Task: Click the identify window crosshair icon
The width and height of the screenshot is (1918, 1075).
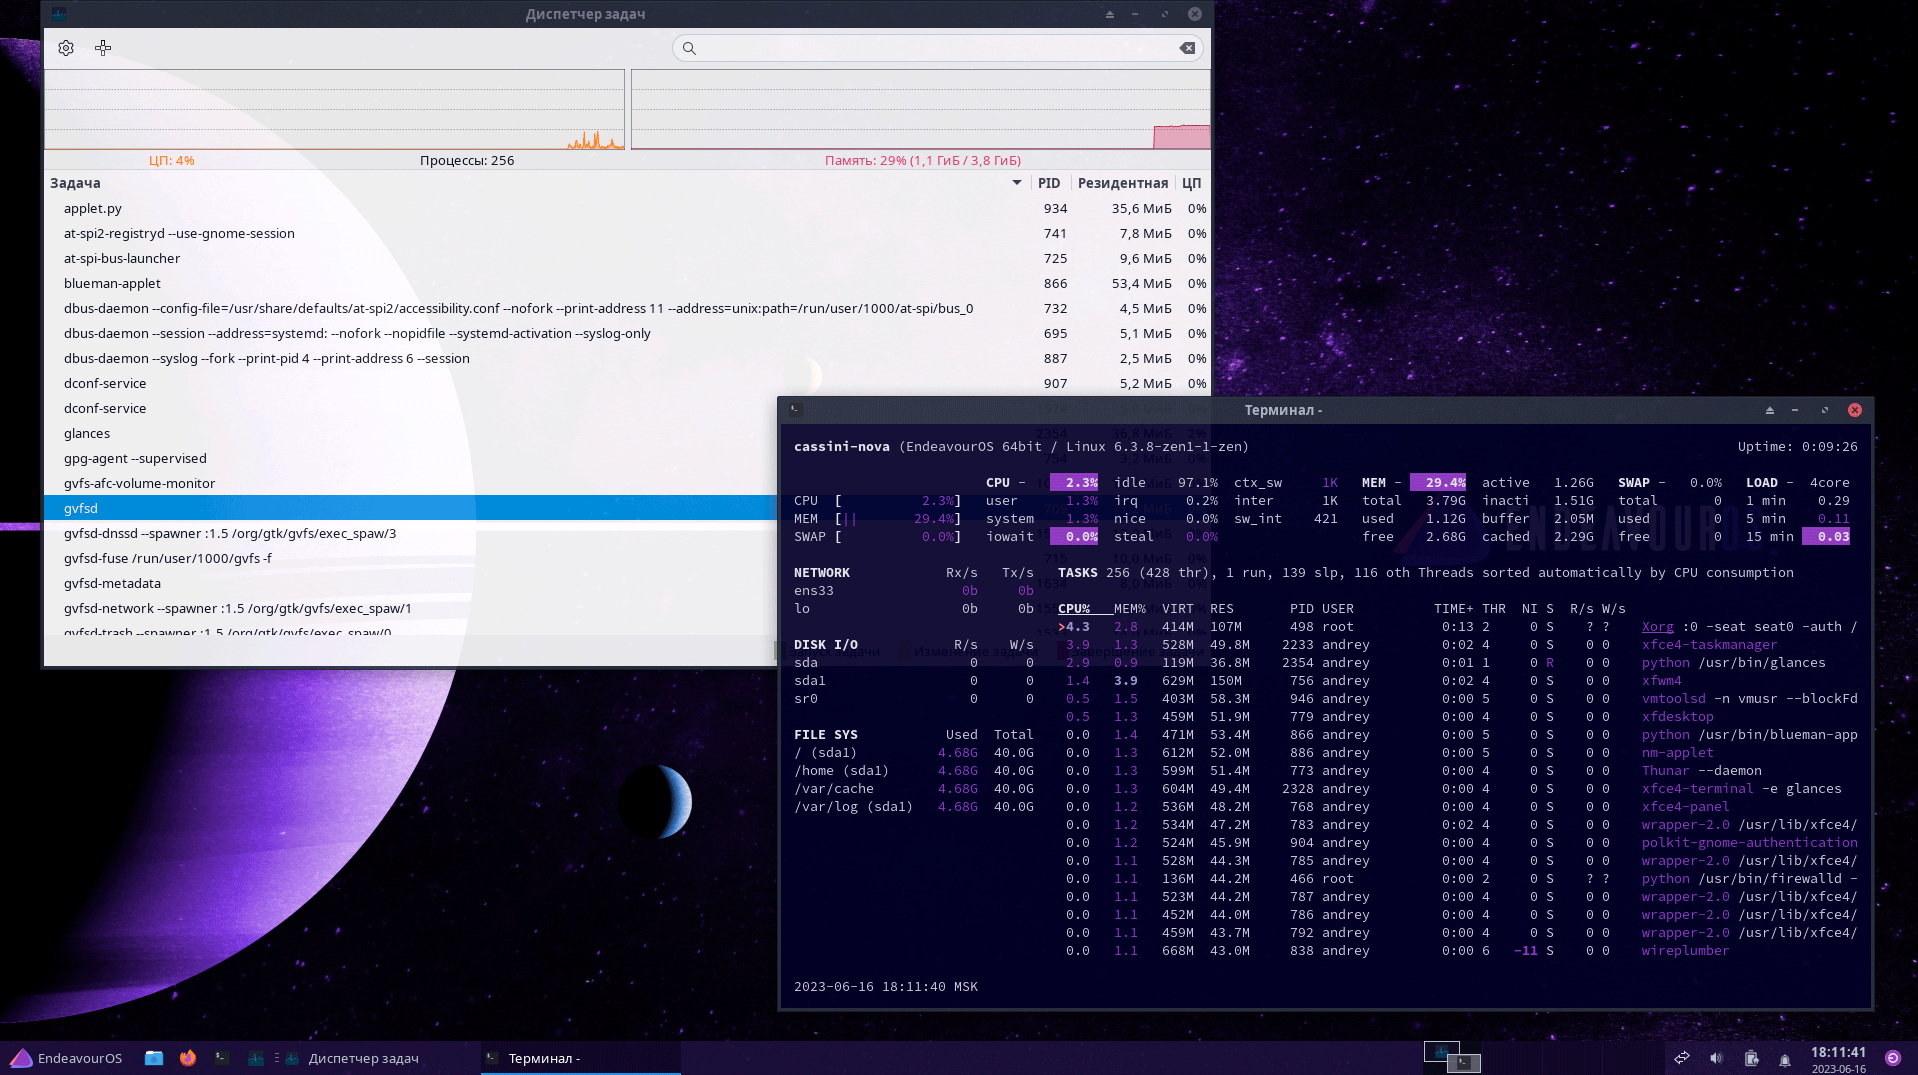Action: coord(103,48)
